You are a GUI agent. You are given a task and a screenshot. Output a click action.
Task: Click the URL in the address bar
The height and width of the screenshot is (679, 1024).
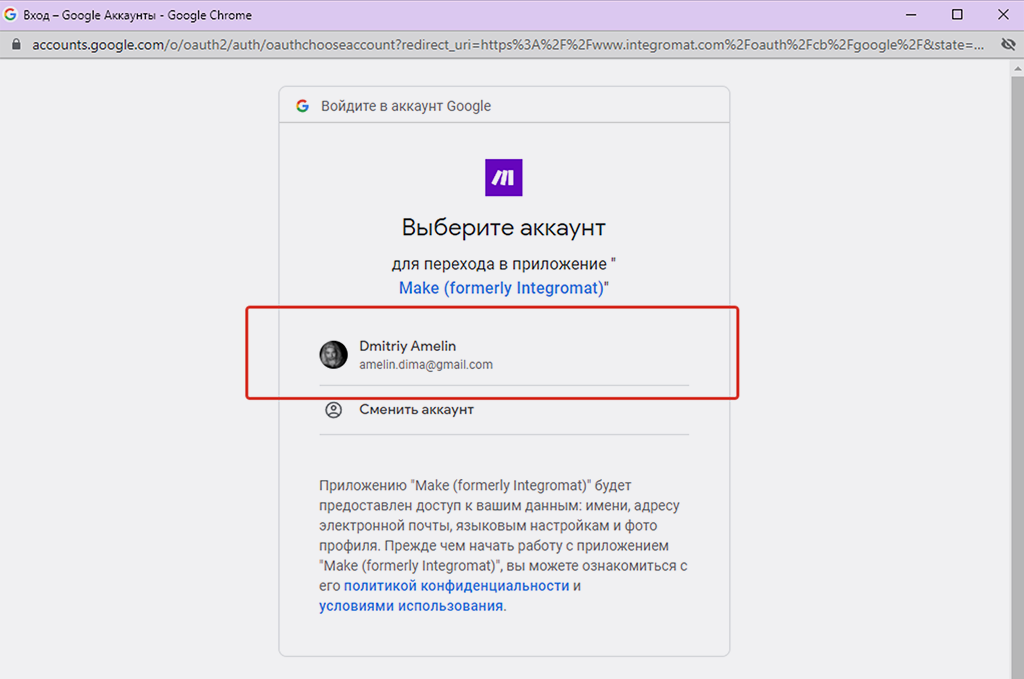point(507,44)
